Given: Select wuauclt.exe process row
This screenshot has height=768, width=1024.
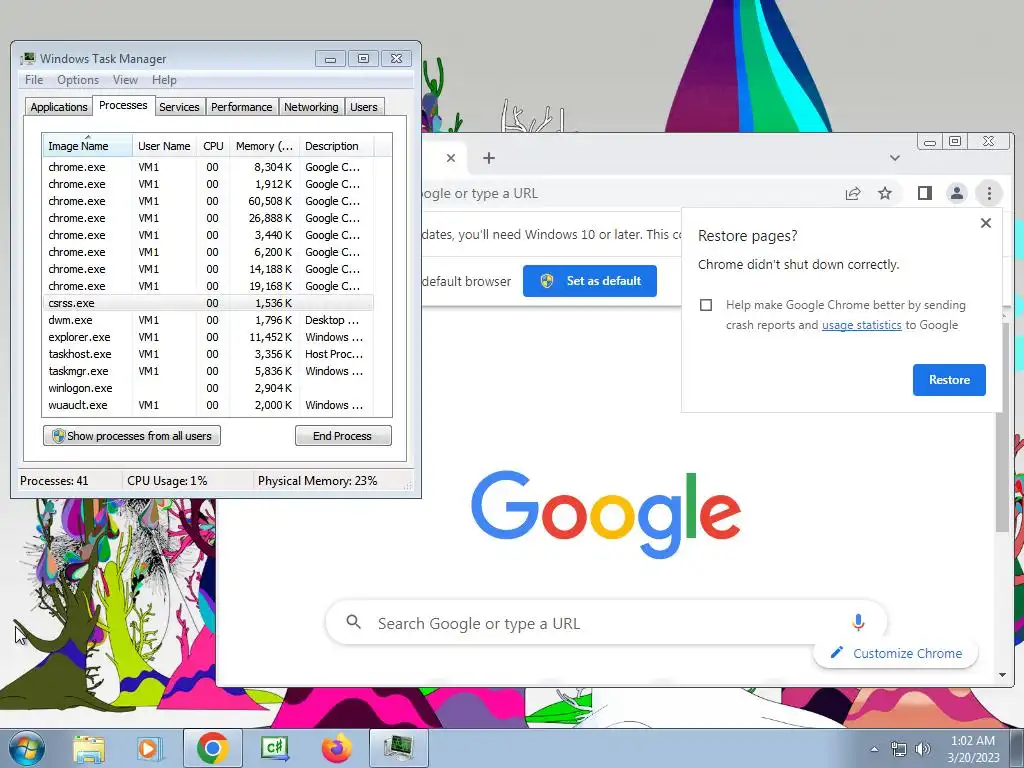Looking at the screenshot, I should [208, 405].
